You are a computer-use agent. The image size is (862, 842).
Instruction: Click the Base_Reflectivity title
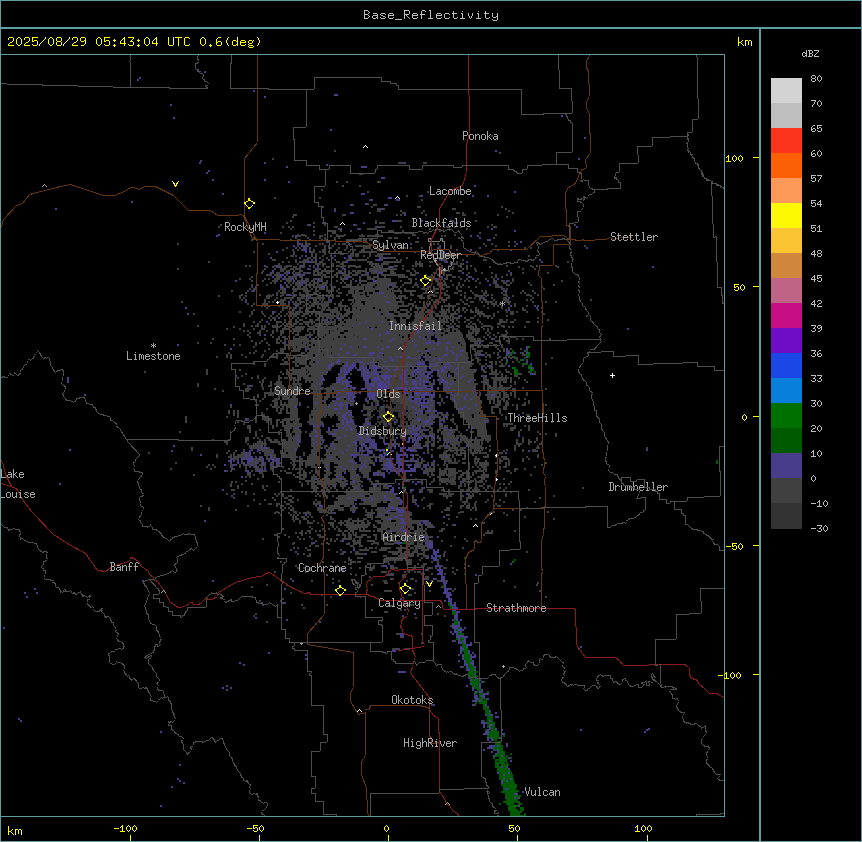431,15
